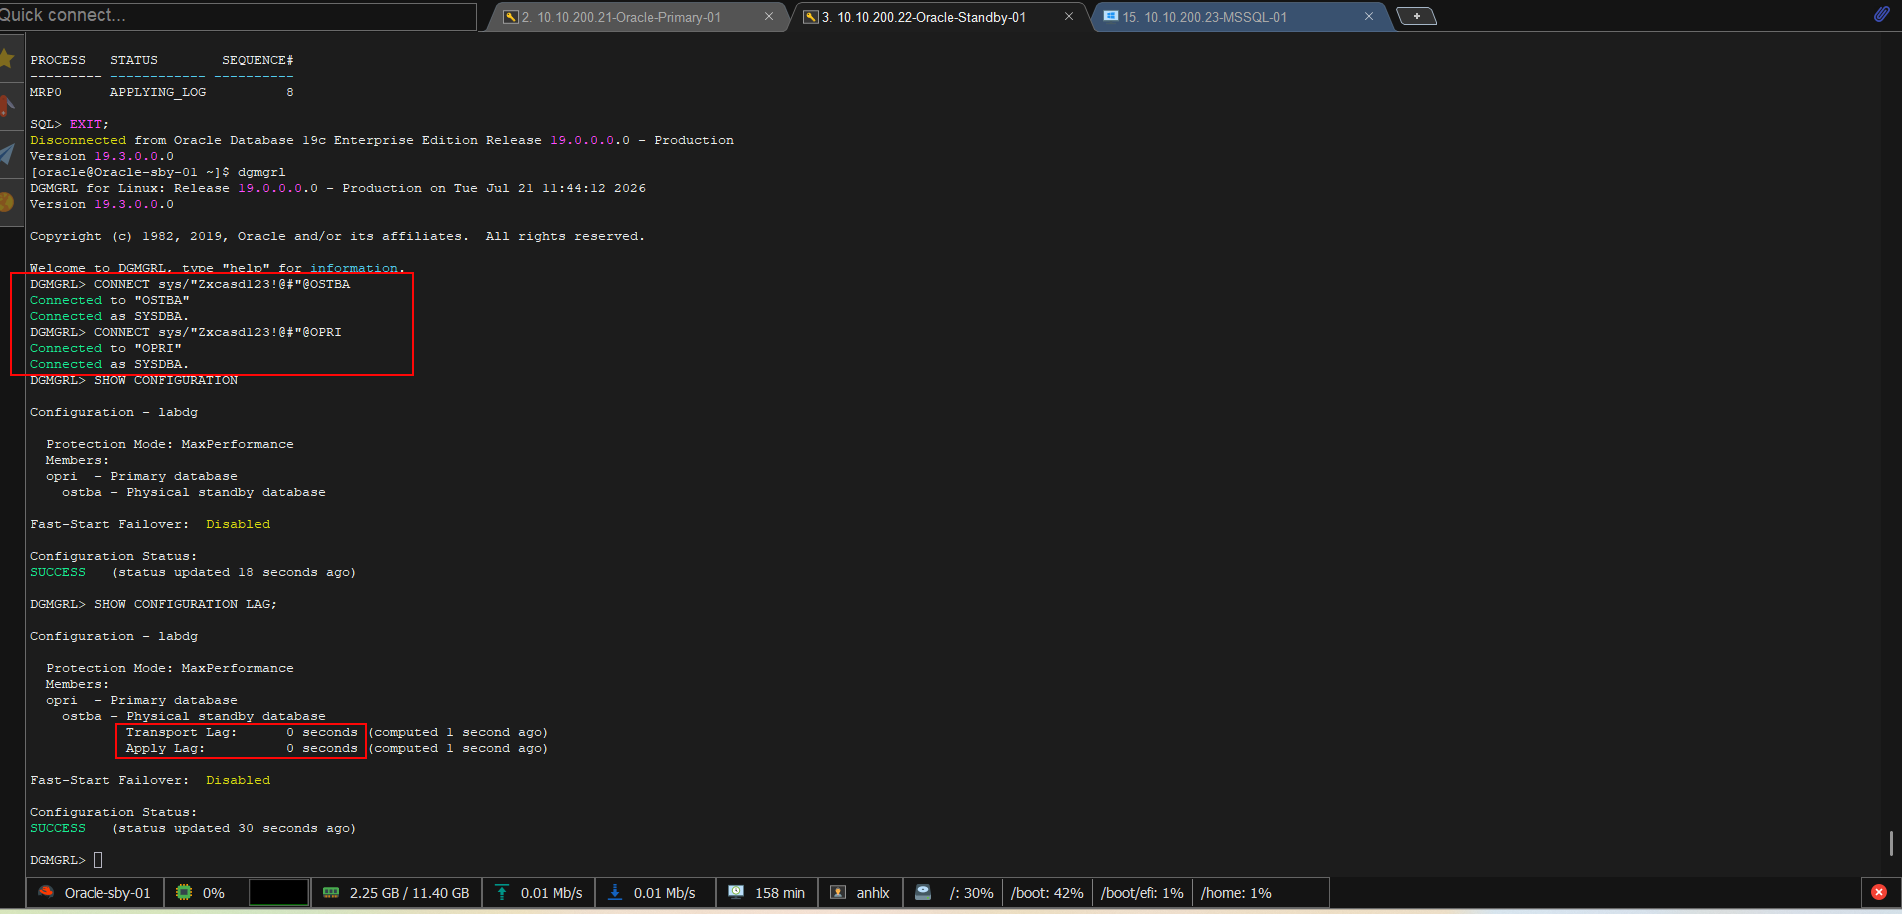Click the Red Hat icon beside Oracle-sby-01
Screen dimensions: 1902x914
46,892
